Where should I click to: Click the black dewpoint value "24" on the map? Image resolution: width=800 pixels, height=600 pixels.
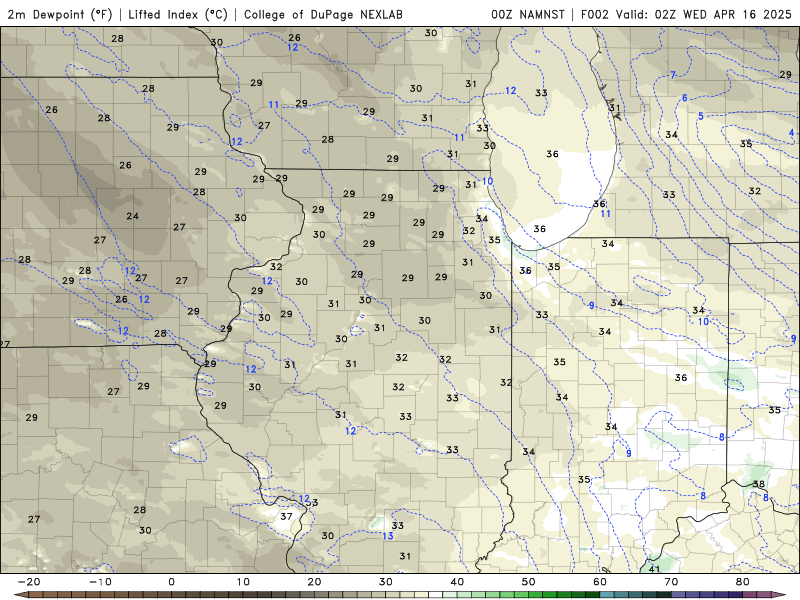133,216
